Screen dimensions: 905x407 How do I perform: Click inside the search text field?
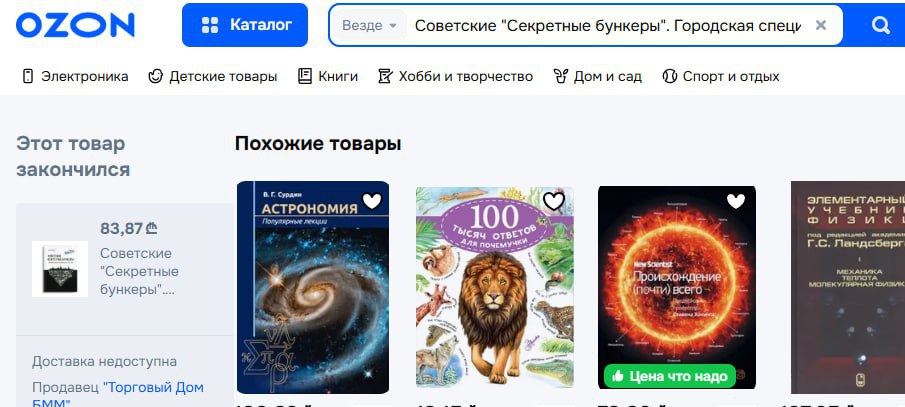click(608, 25)
